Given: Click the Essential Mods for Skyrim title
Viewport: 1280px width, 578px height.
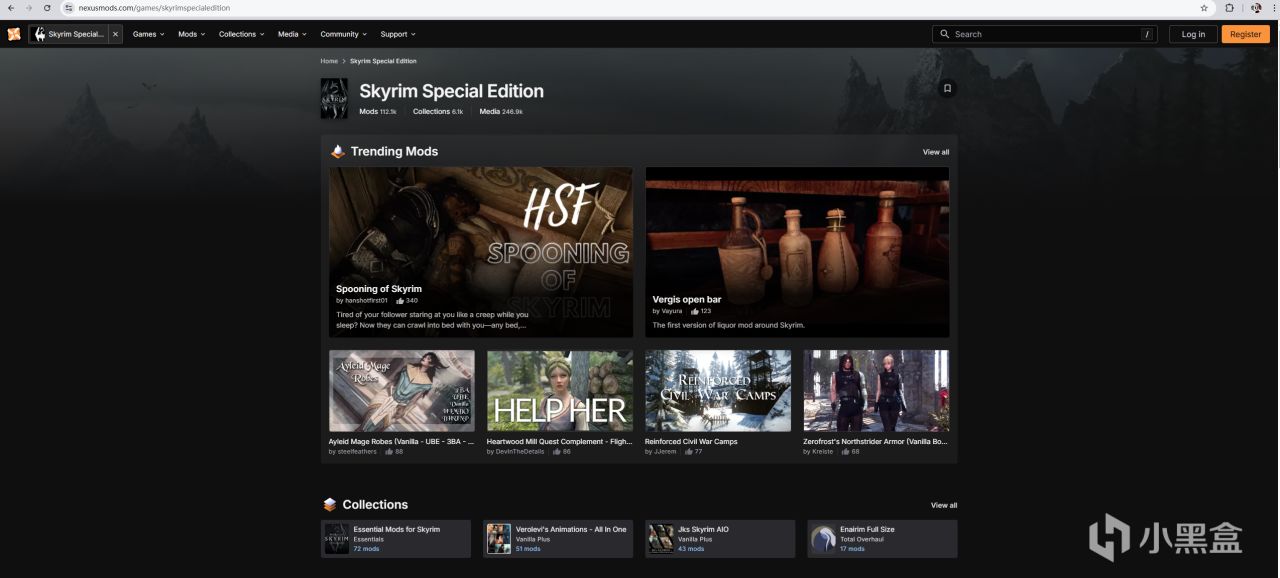Looking at the screenshot, I should [396, 529].
